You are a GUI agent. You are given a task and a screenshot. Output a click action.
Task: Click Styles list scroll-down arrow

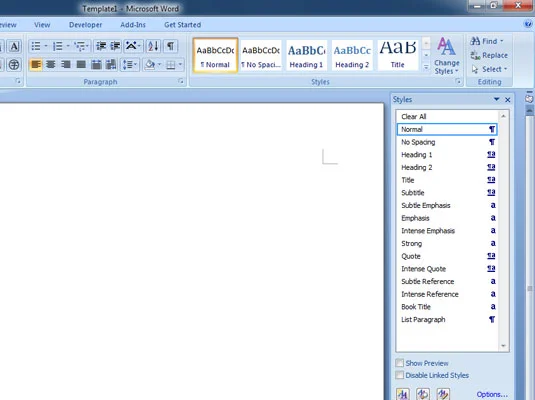click(503, 346)
